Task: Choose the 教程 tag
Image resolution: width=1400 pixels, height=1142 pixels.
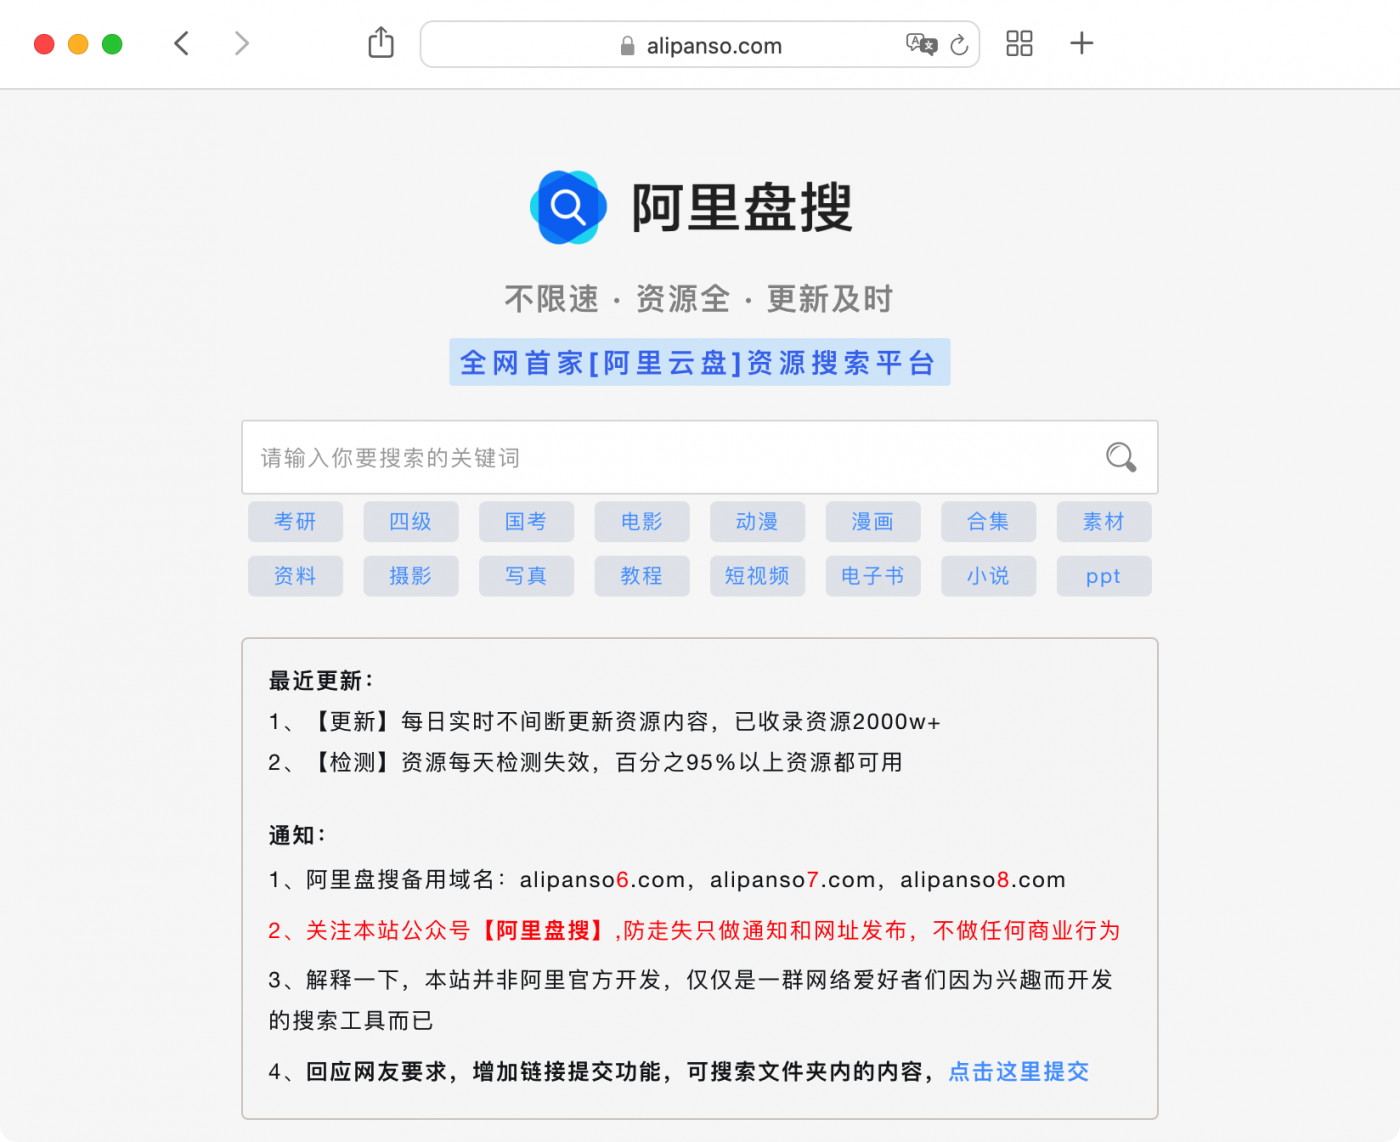Action: [642, 576]
